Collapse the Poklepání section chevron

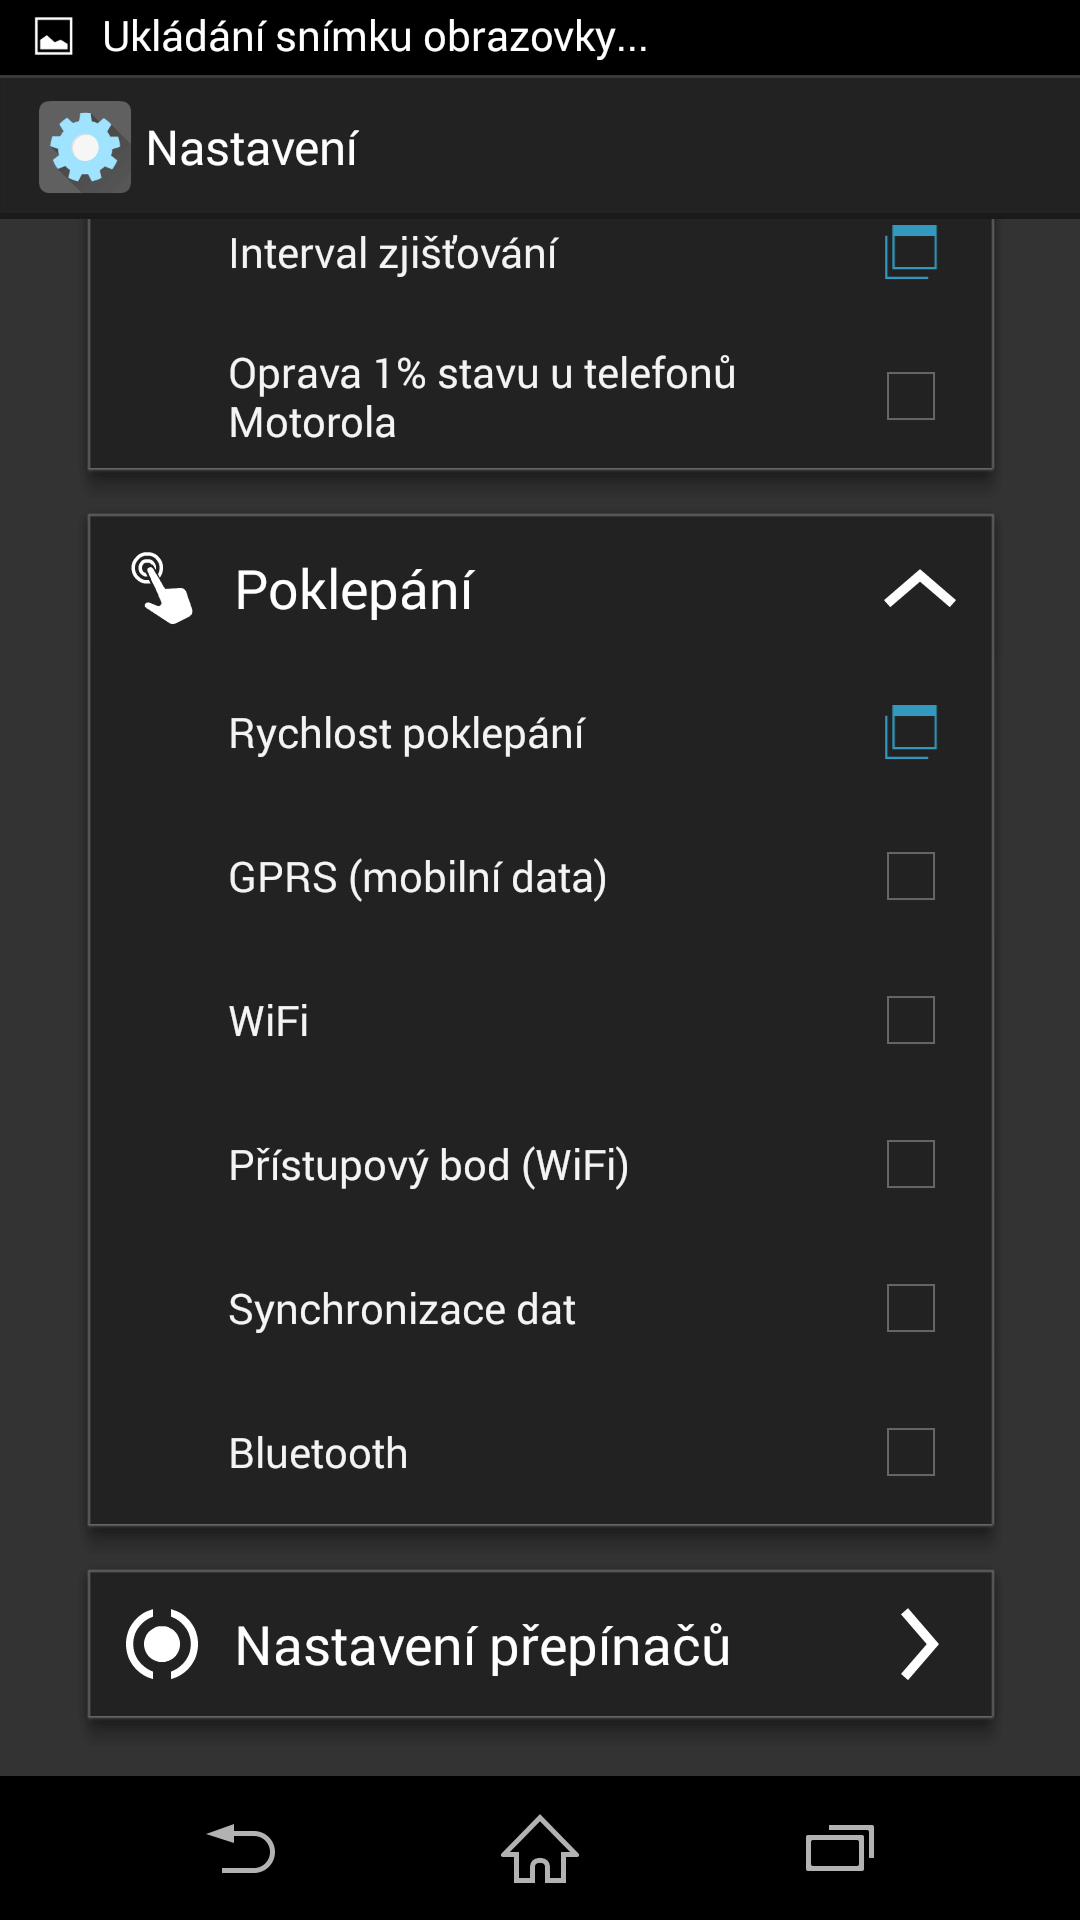[x=920, y=589]
